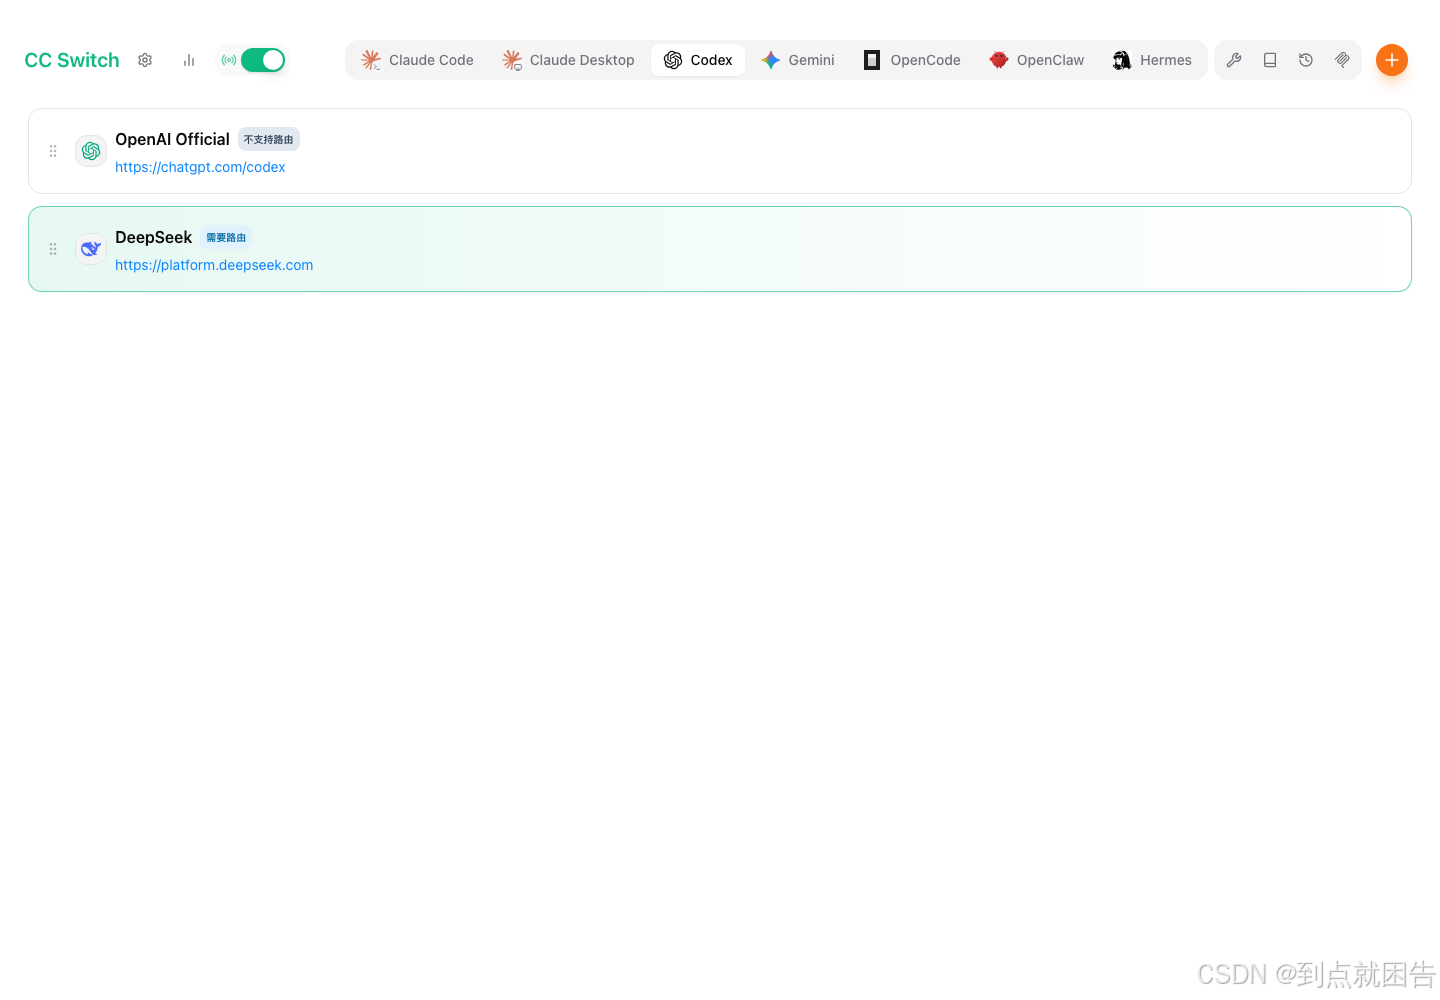Open the history clock icon
The width and height of the screenshot is (1440, 1000).
[1306, 60]
